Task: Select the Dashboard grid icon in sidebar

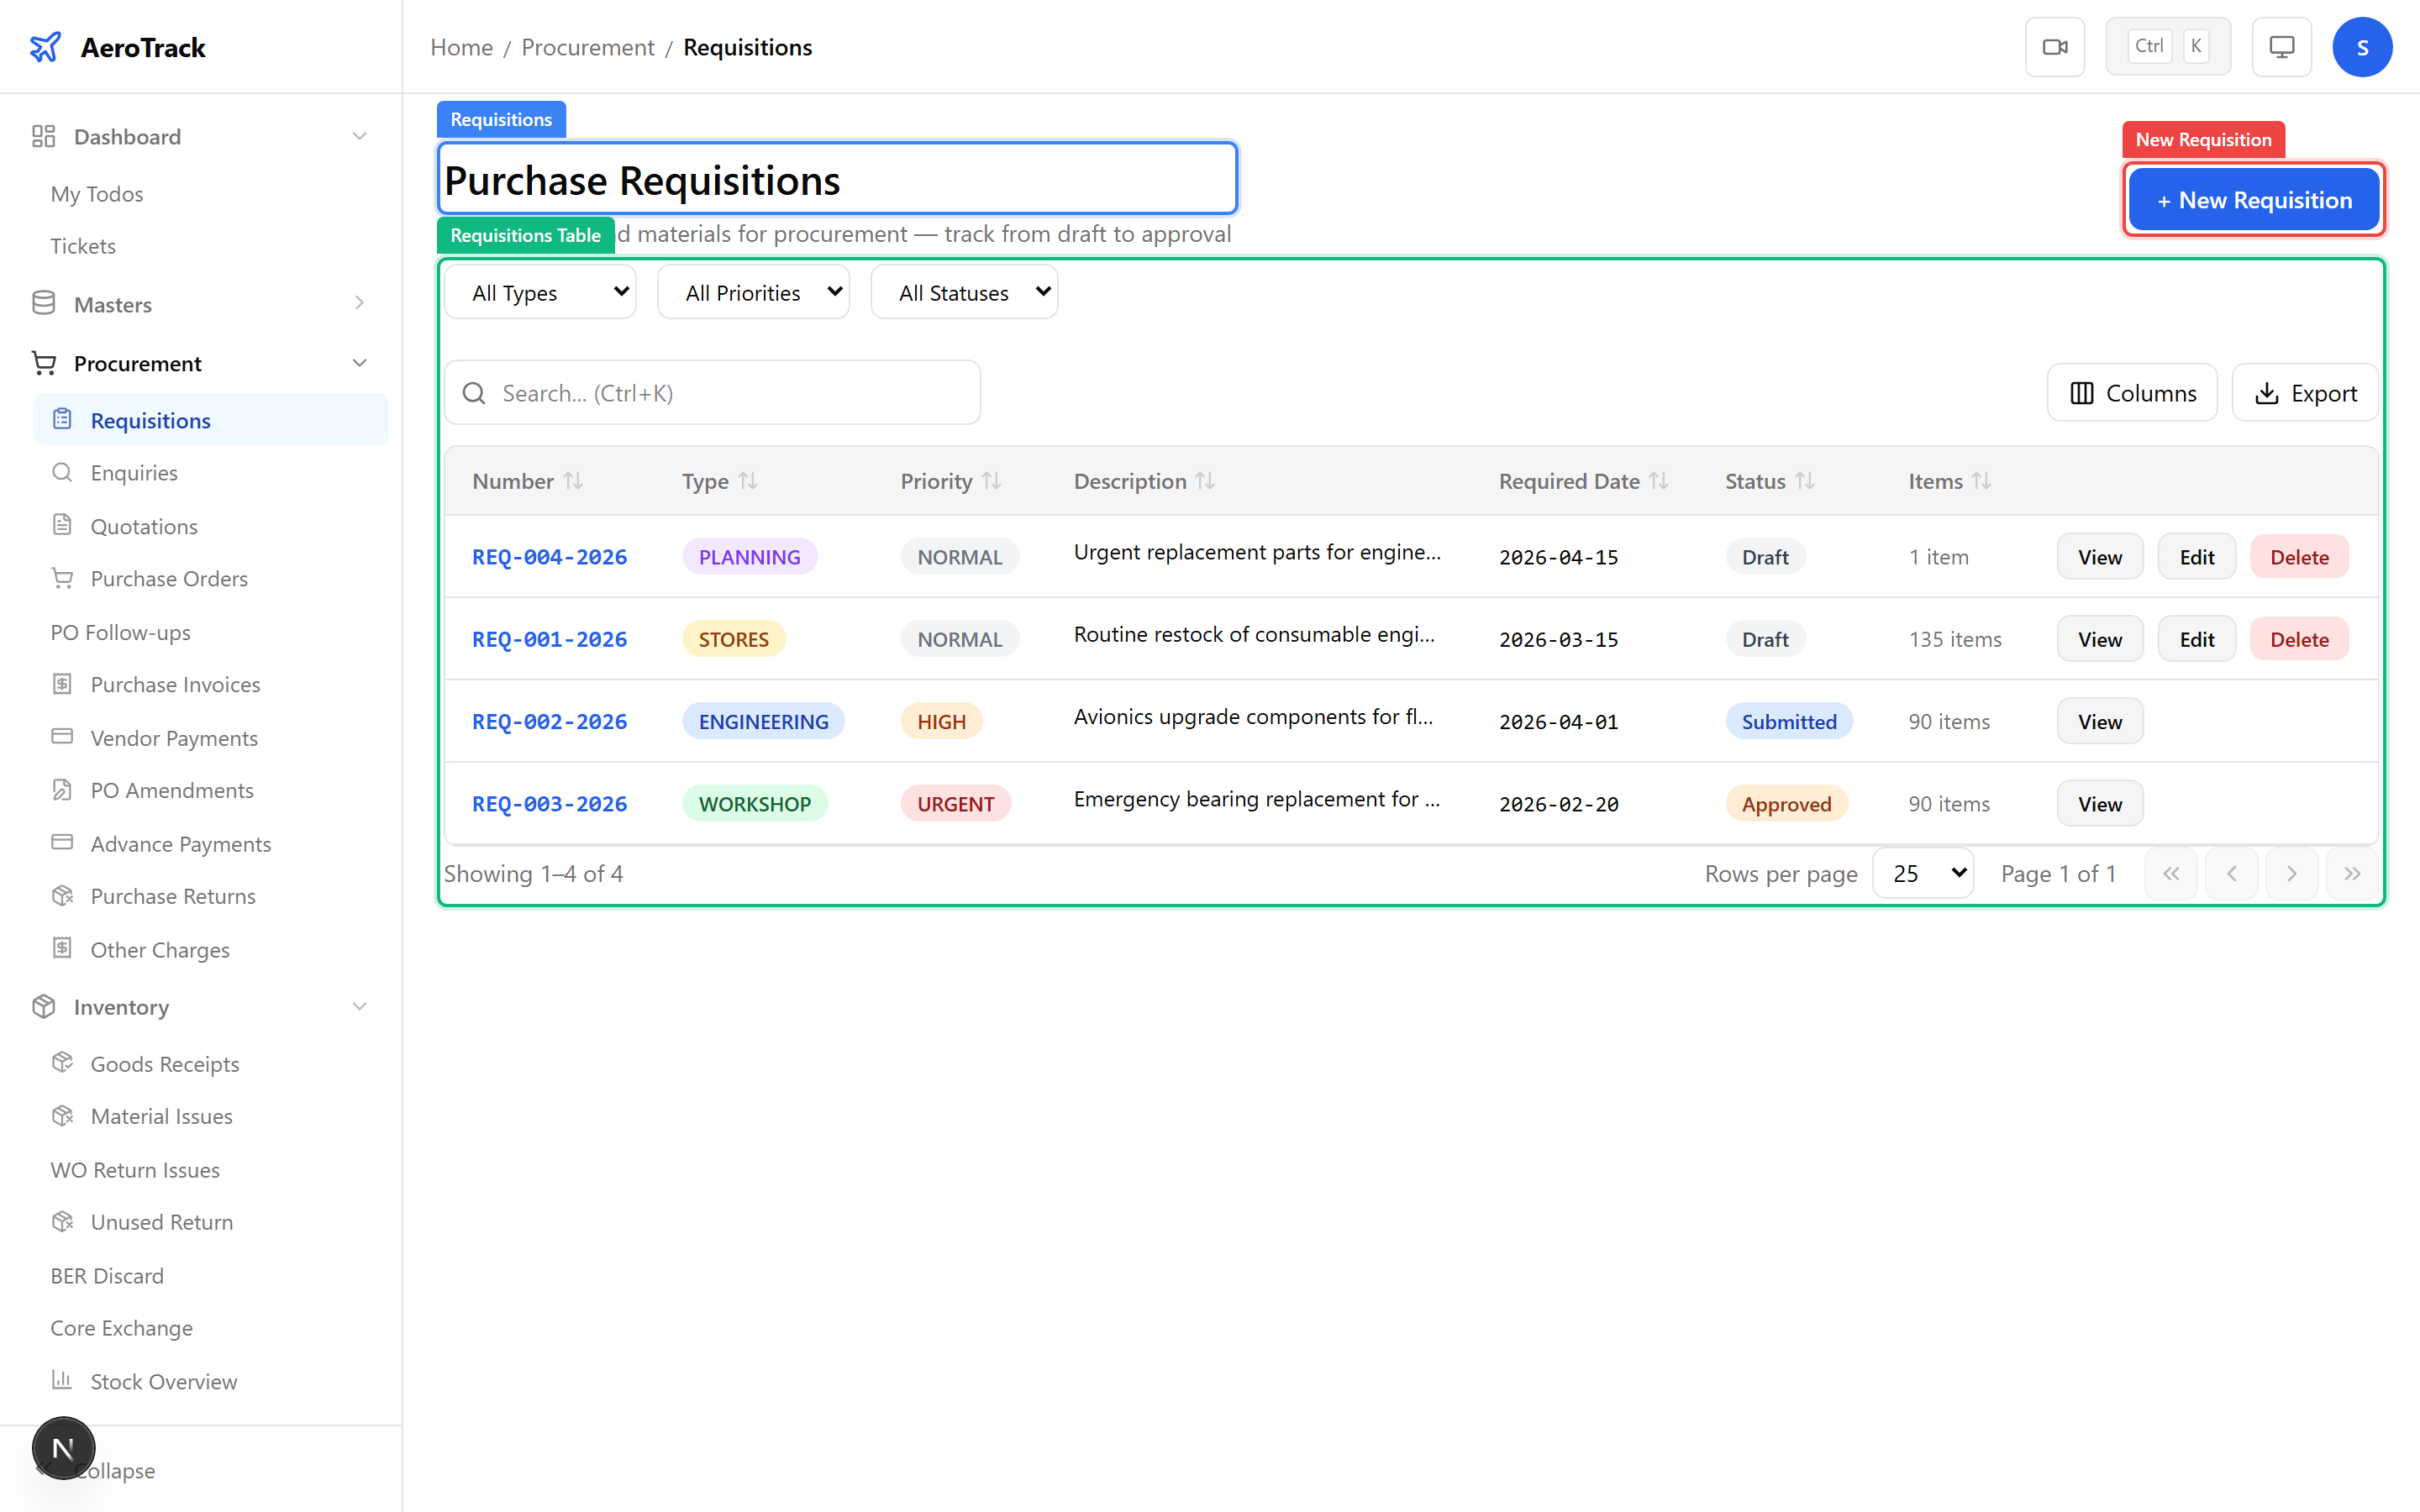Action: tap(42, 136)
